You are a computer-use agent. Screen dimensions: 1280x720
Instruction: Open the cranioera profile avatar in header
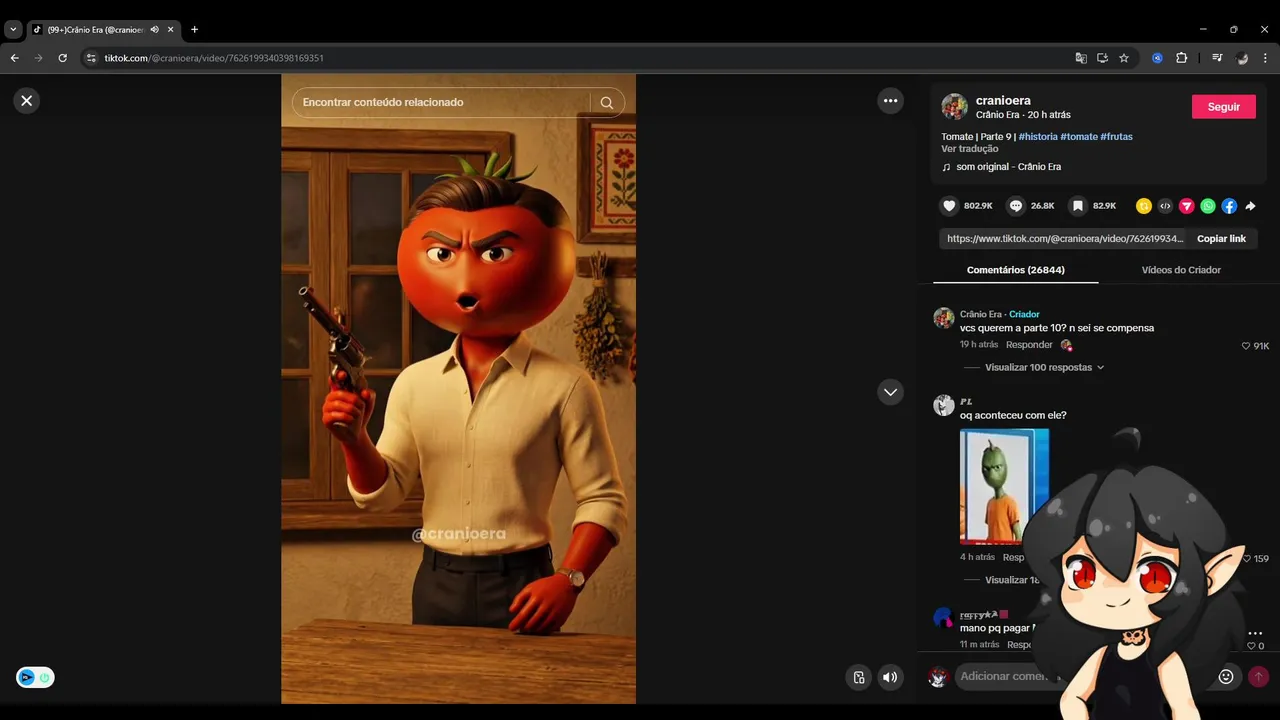tap(954, 106)
